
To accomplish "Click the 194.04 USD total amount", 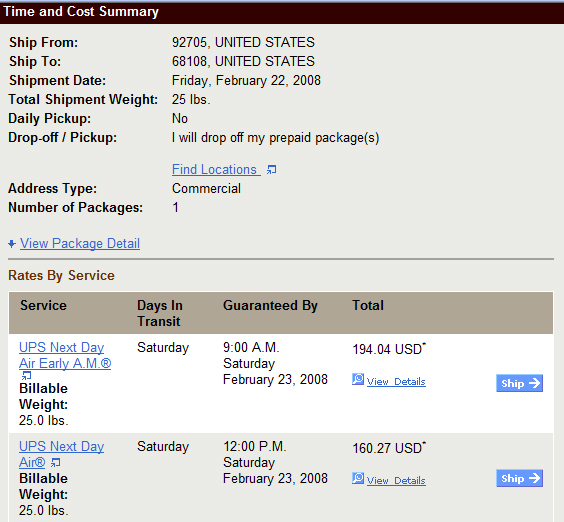I will pyautogui.click(x=389, y=349).
